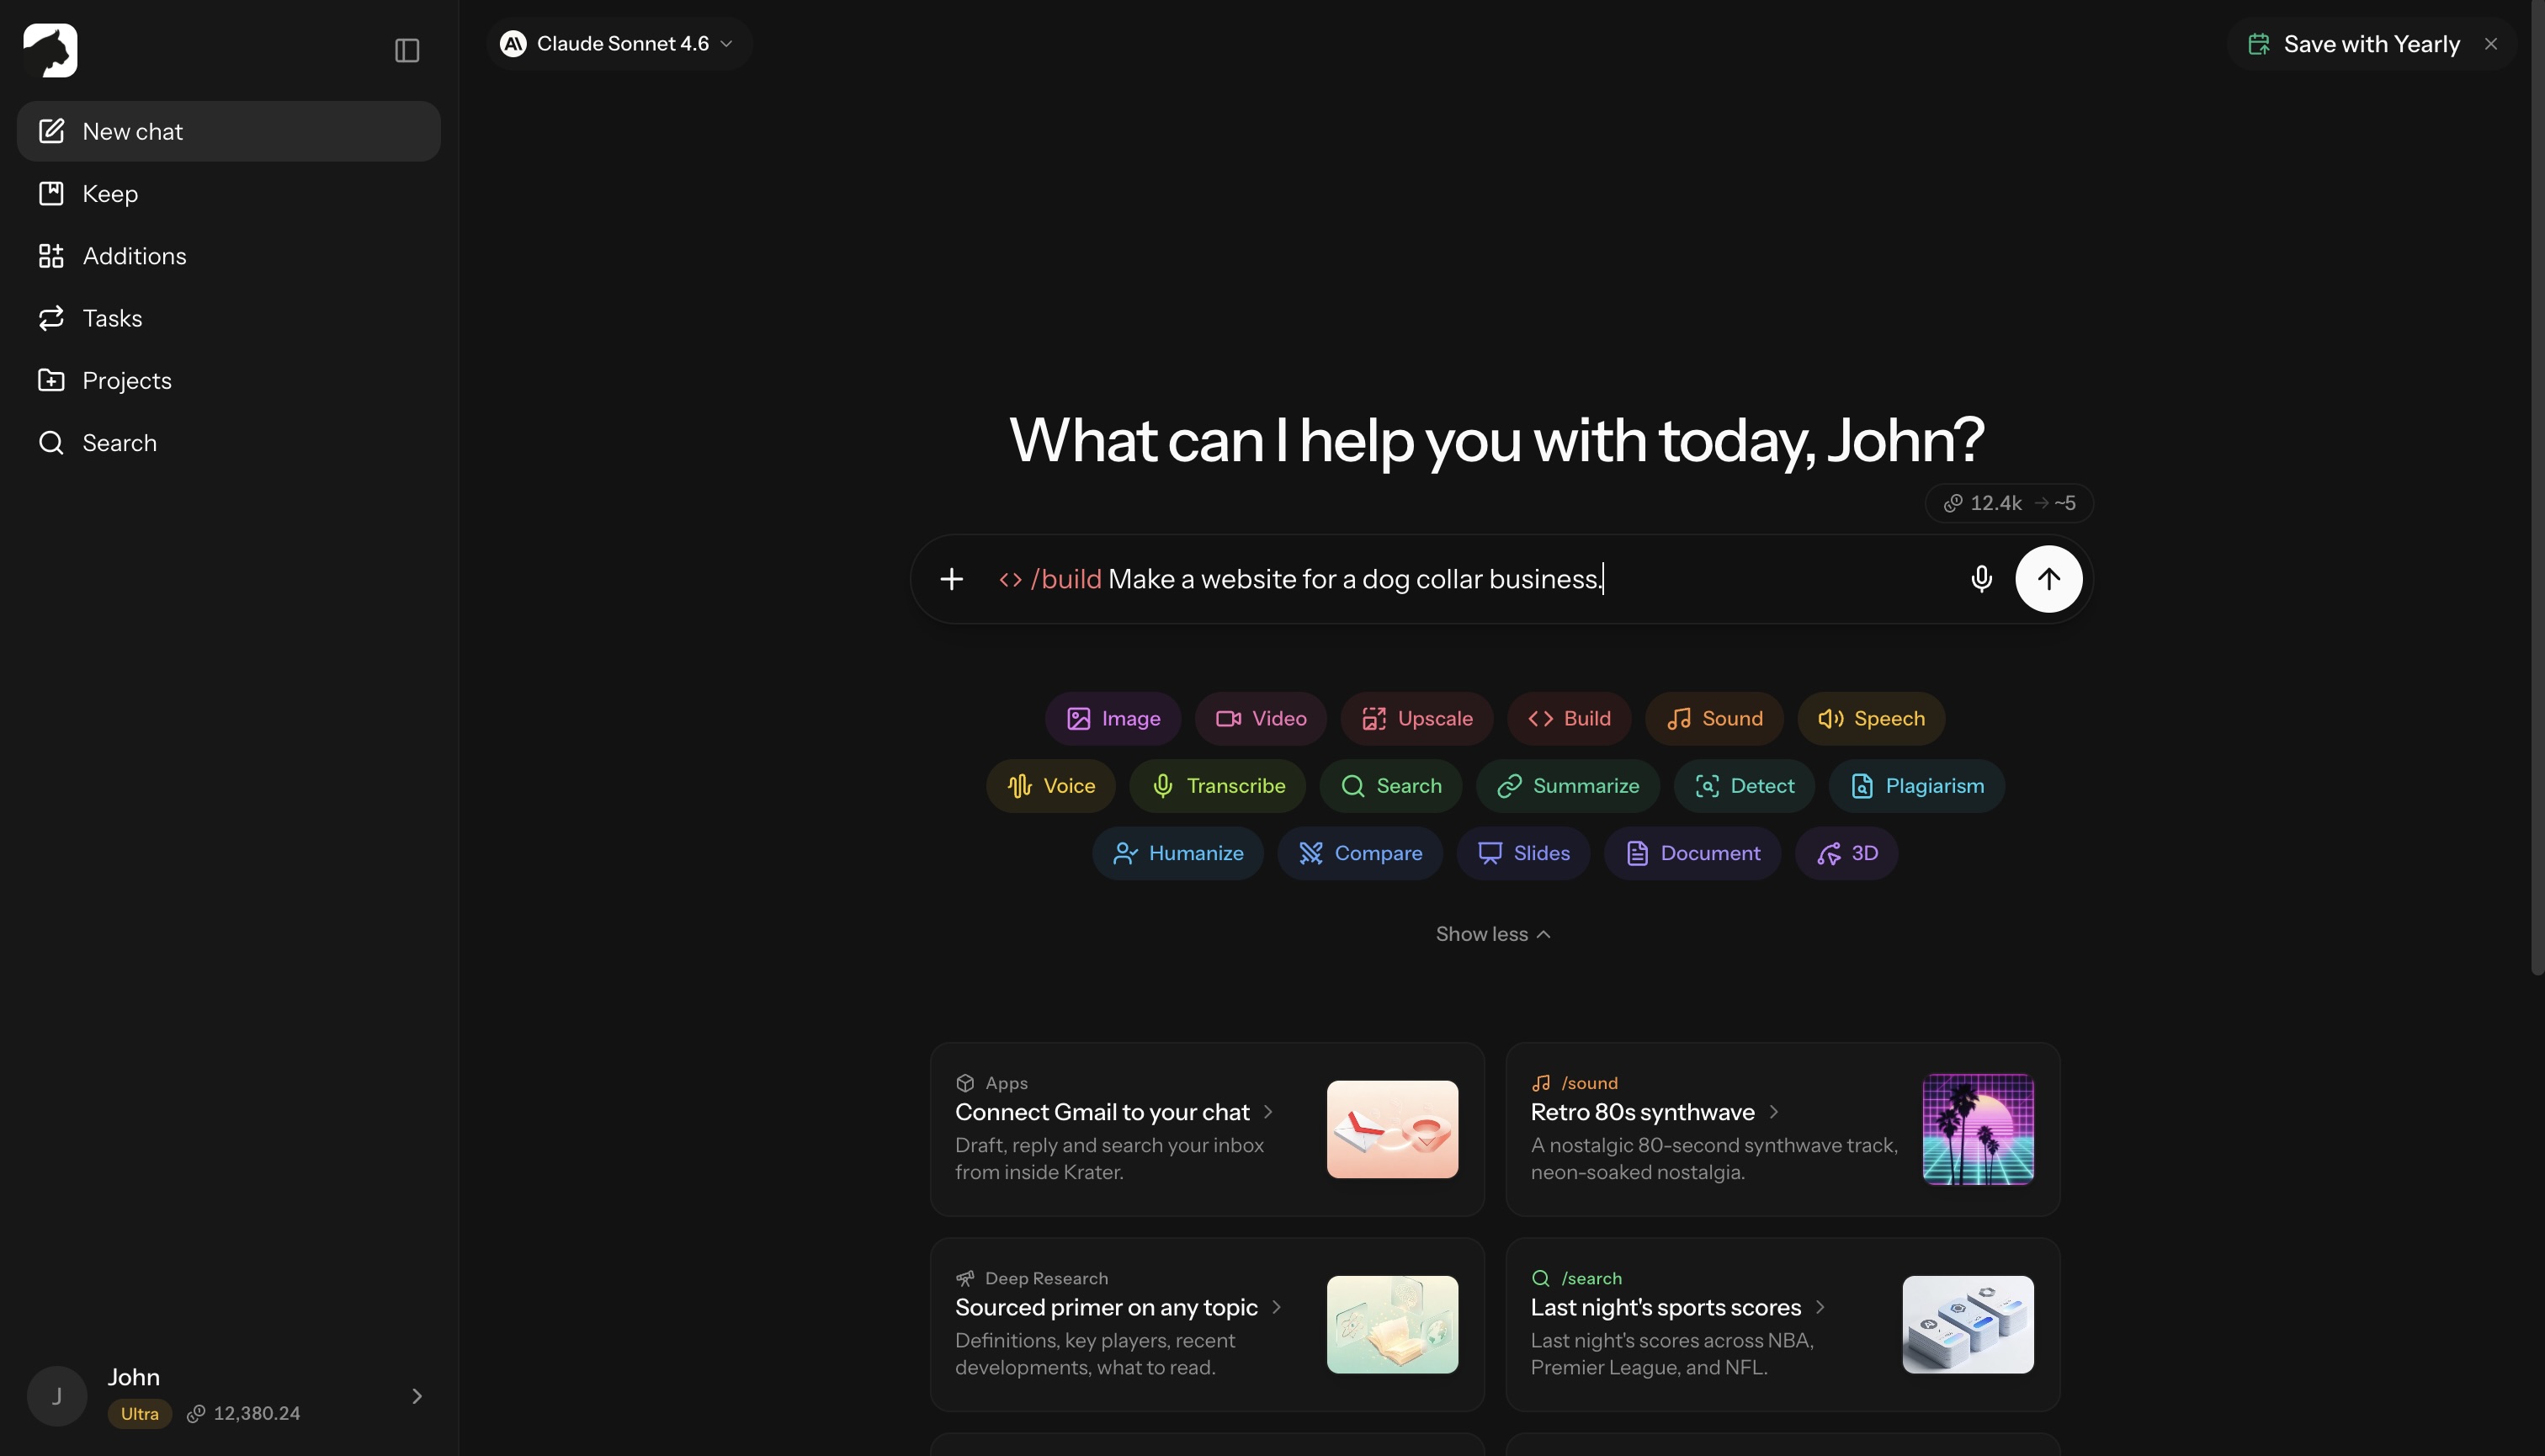2545x1456 pixels.
Task: Select the Search tool chip below prompt
Action: (x=1390, y=786)
